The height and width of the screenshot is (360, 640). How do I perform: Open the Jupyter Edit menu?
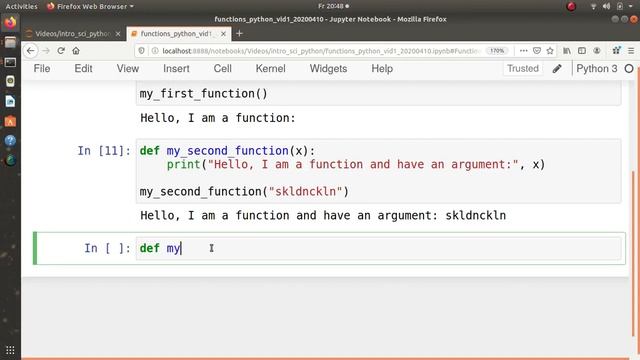tap(83, 69)
